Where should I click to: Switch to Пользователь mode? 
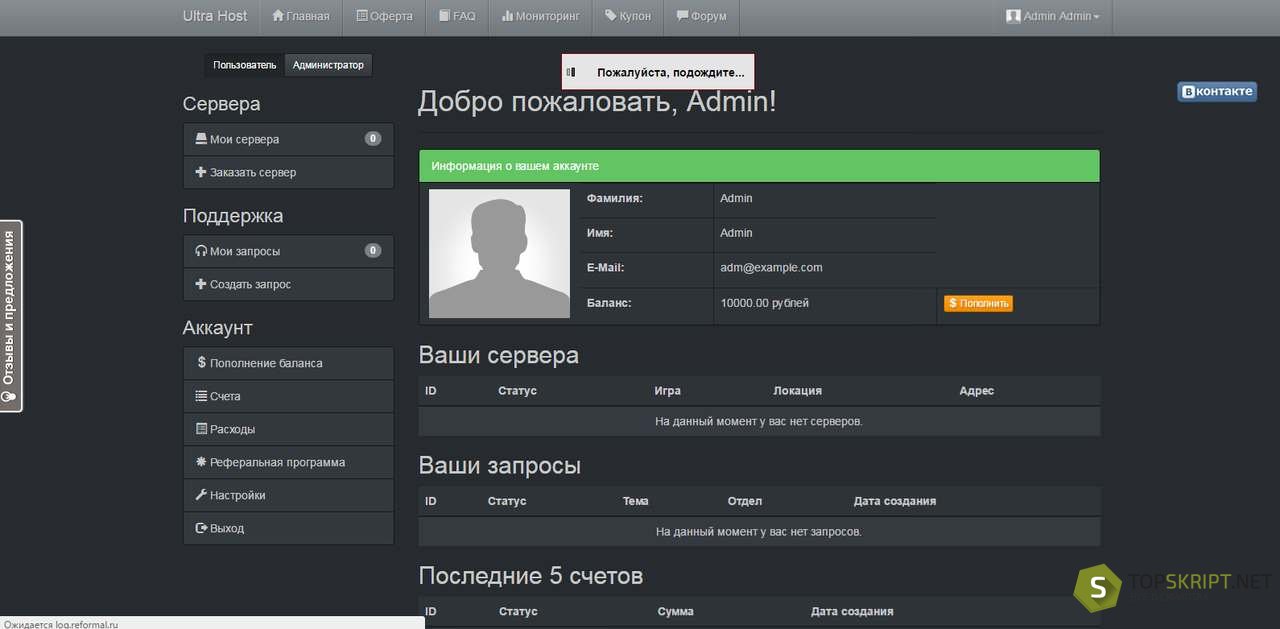click(244, 65)
